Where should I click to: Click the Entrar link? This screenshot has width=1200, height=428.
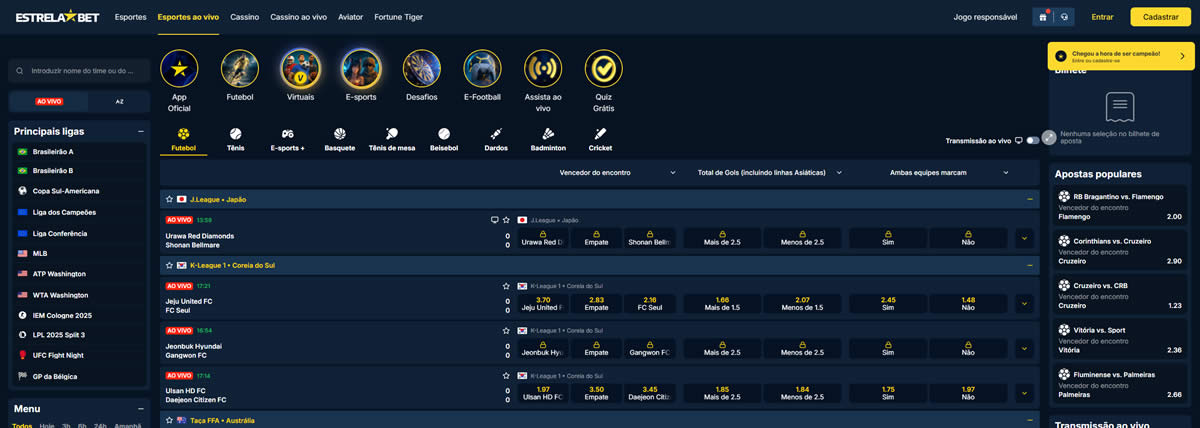(x=1102, y=17)
